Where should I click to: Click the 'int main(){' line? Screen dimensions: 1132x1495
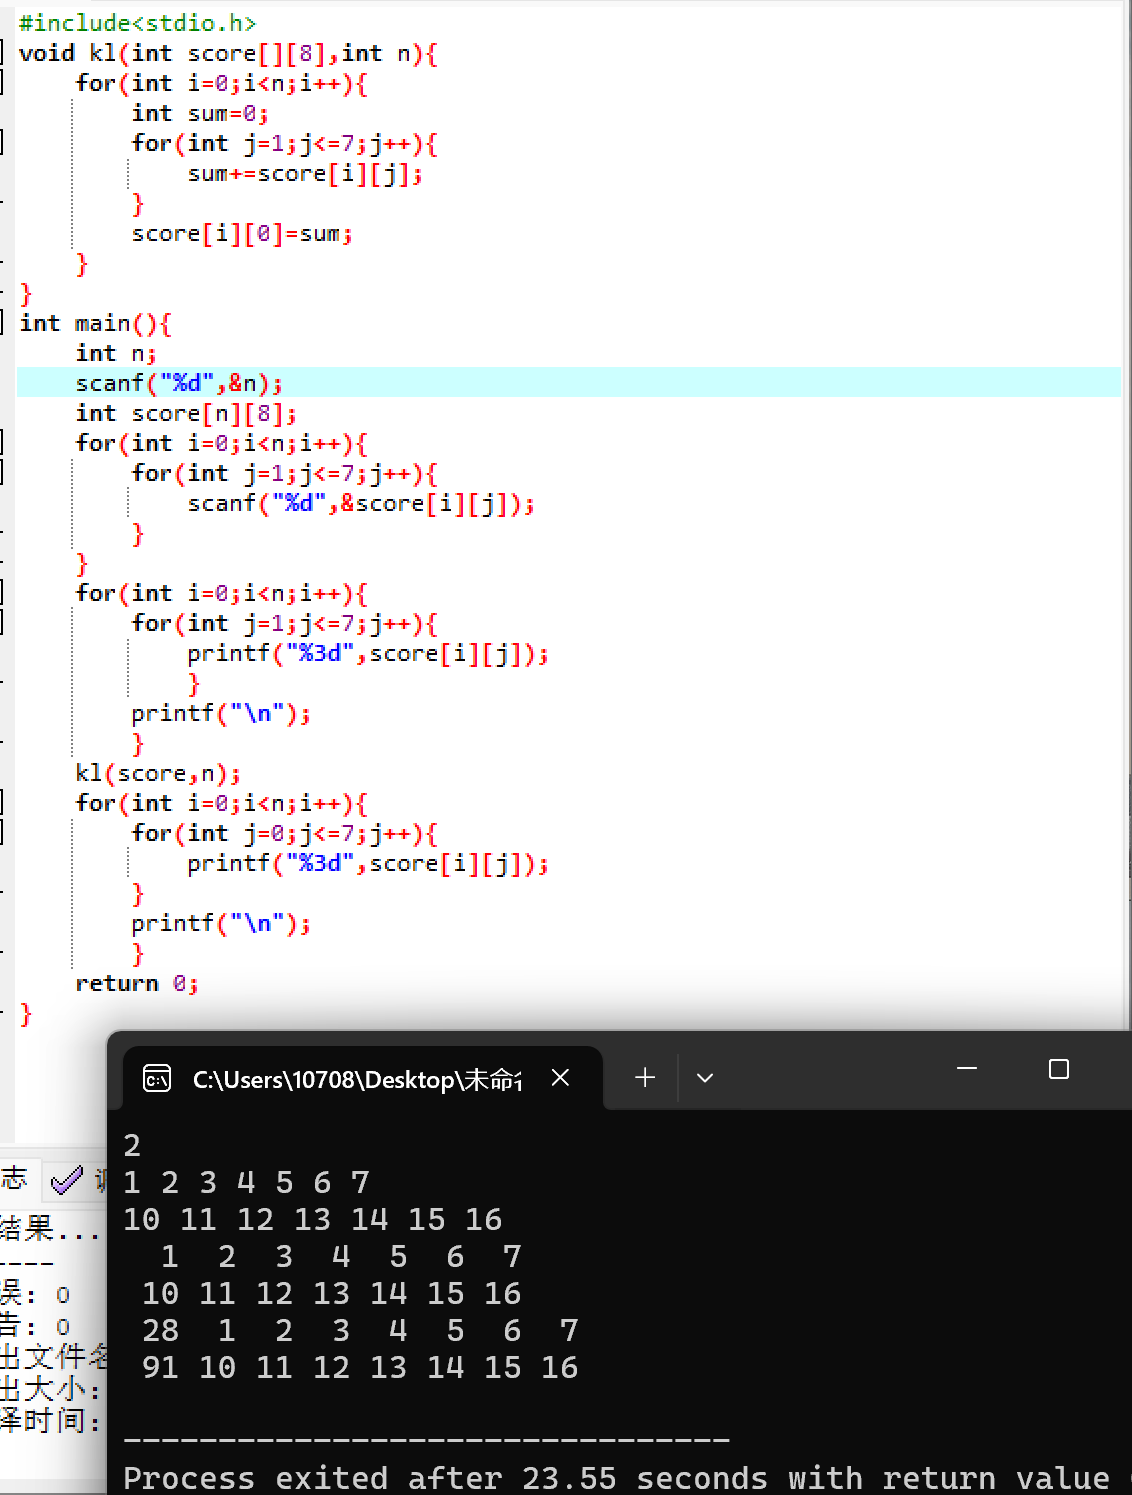click(x=96, y=323)
